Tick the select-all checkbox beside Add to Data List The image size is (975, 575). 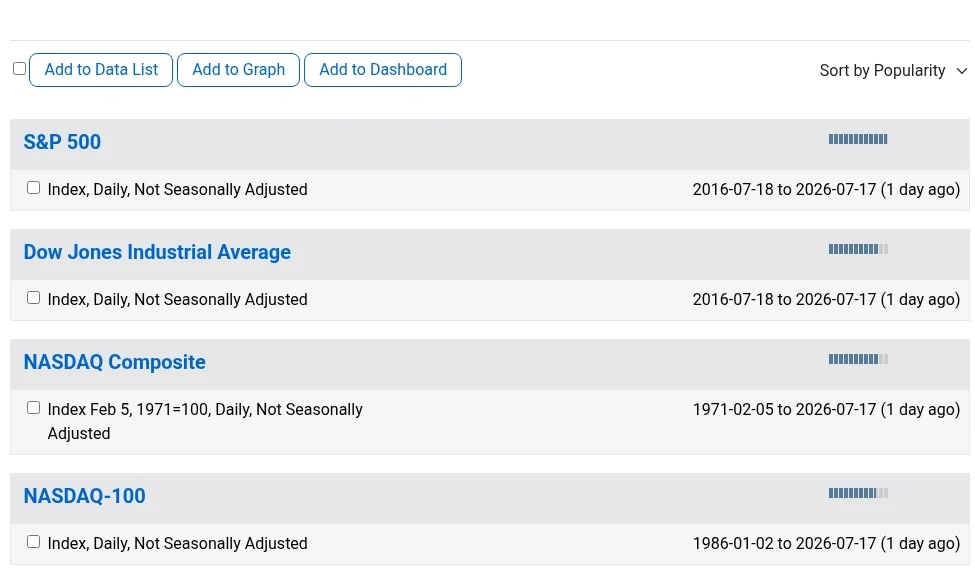(19, 68)
